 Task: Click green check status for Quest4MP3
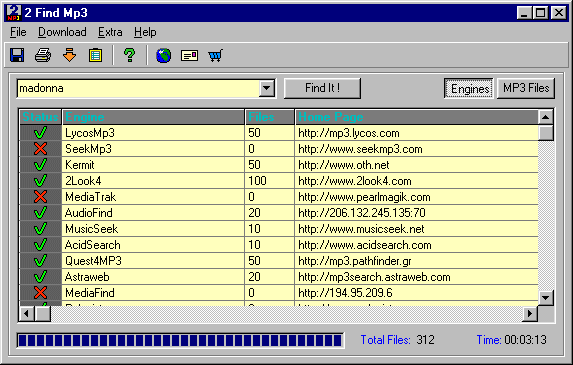tap(40, 261)
